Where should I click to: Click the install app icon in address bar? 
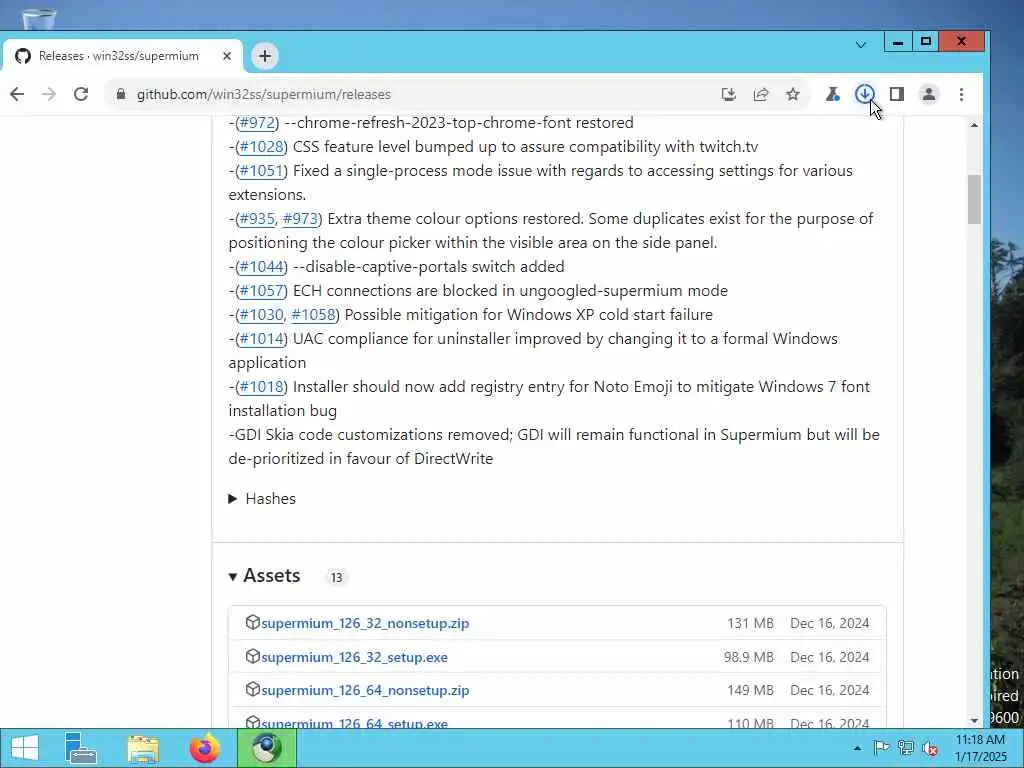point(729,94)
